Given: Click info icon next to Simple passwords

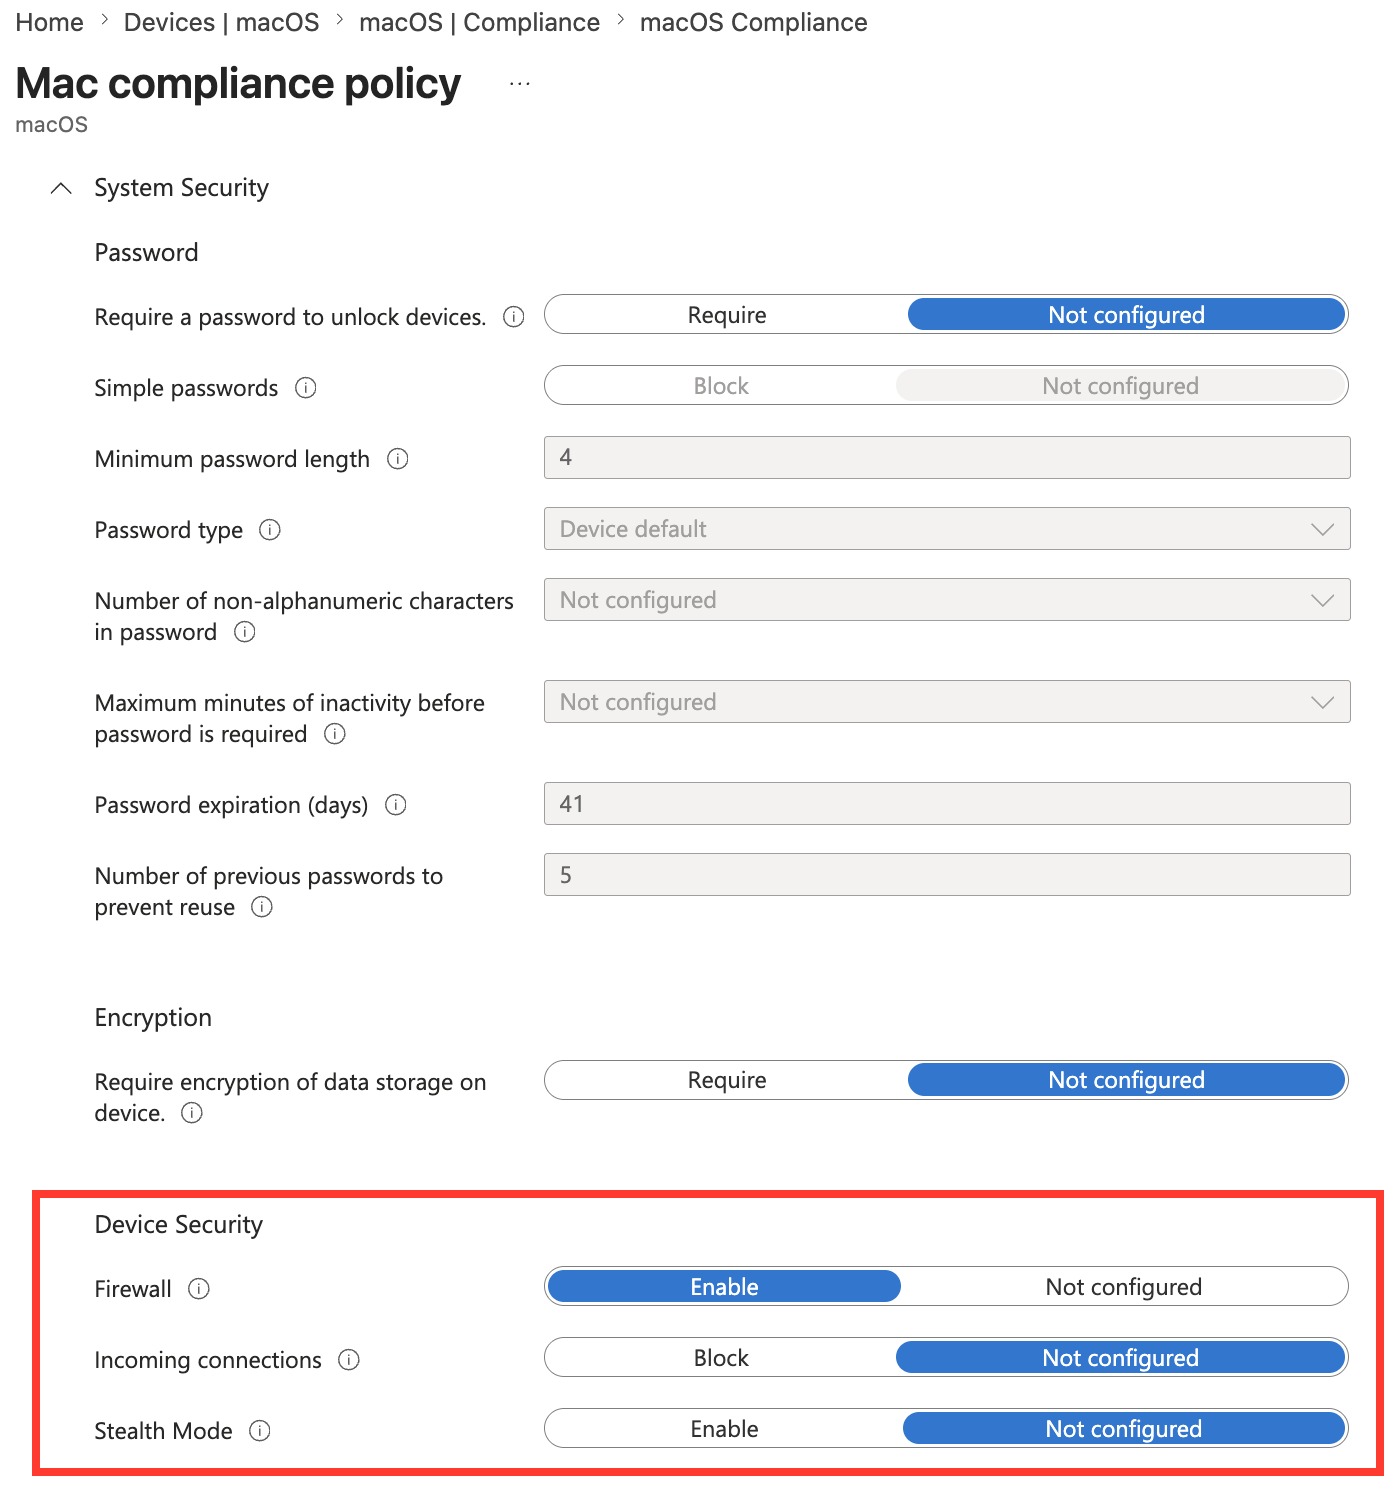Looking at the screenshot, I should tap(306, 388).
